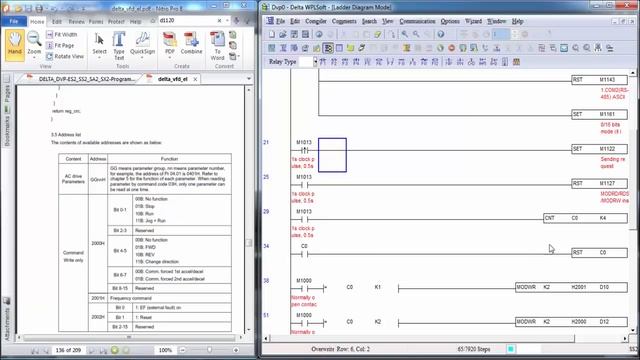Click the C0 contact at step 34
The width and height of the screenshot is (640, 360).
(x=304, y=254)
